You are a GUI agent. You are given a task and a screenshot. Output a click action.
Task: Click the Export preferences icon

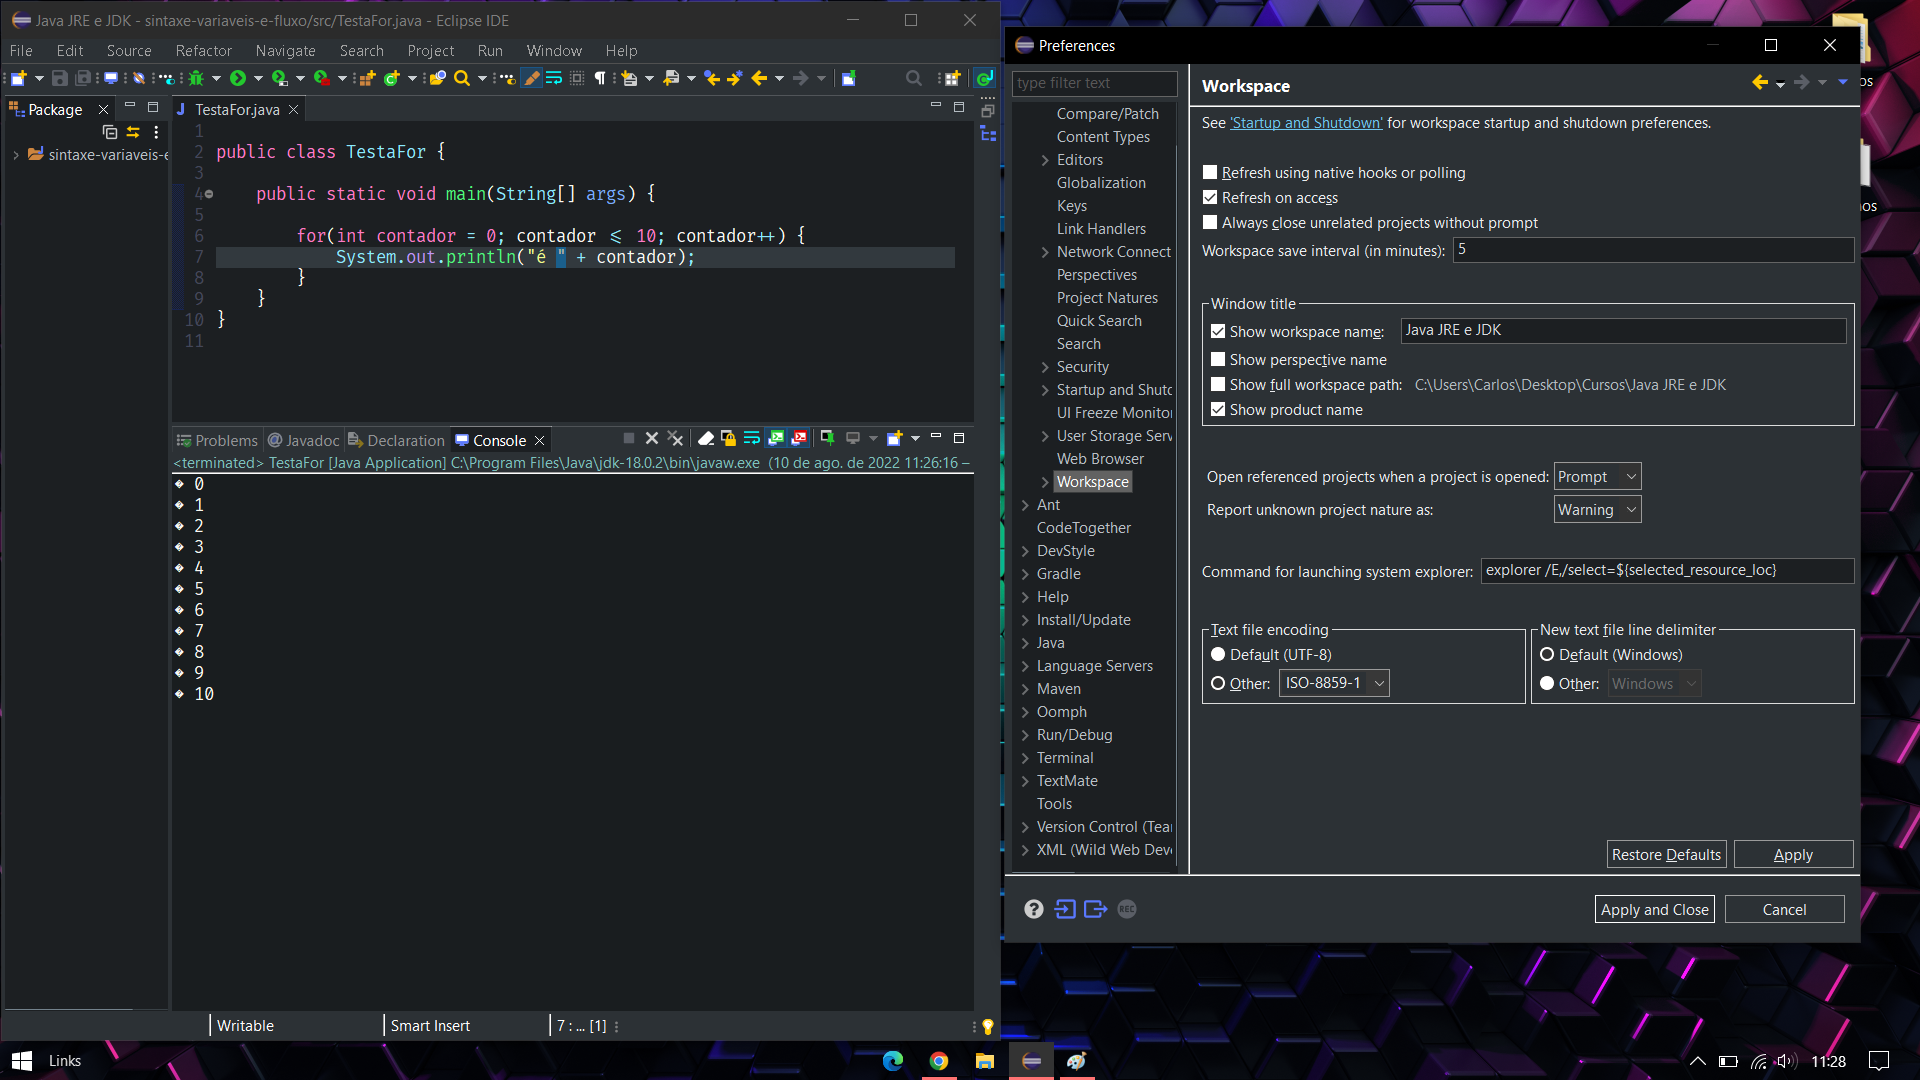click(1096, 909)
